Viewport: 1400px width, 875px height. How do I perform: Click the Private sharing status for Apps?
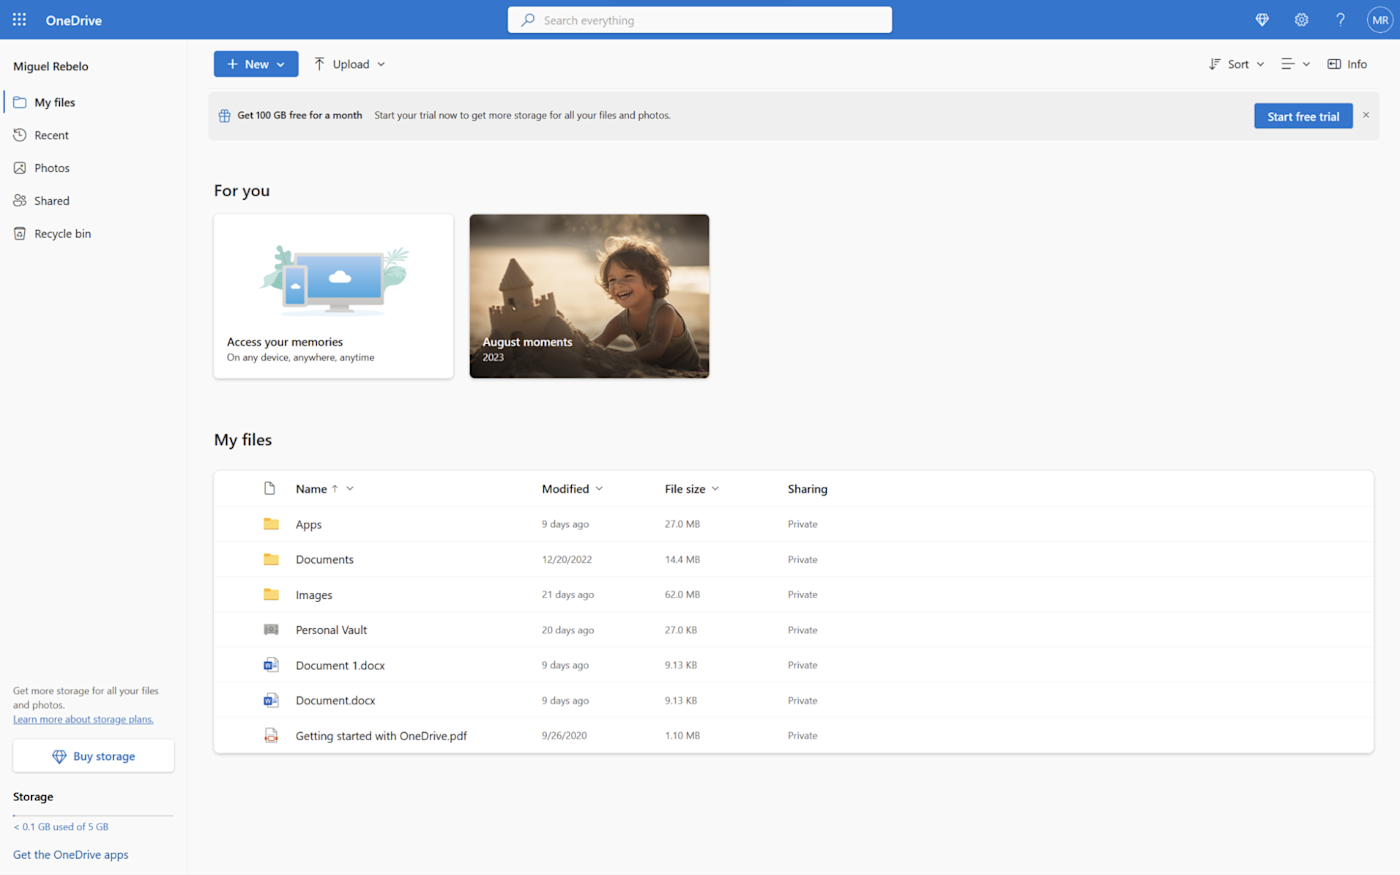(x=803, y=524)
